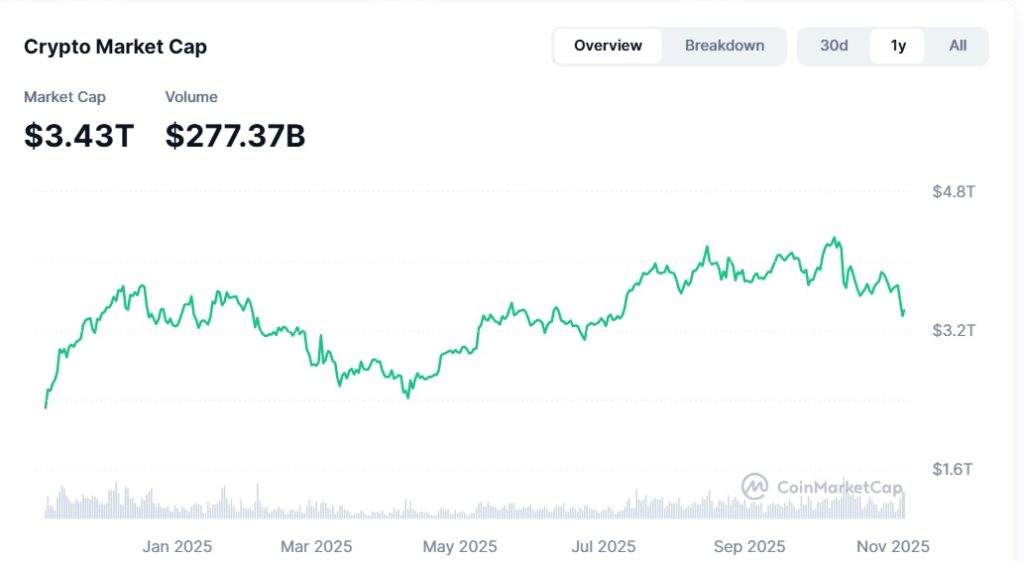1024x561 pixels.
Task: Click the Market Cap label
Action: (65, 97)
